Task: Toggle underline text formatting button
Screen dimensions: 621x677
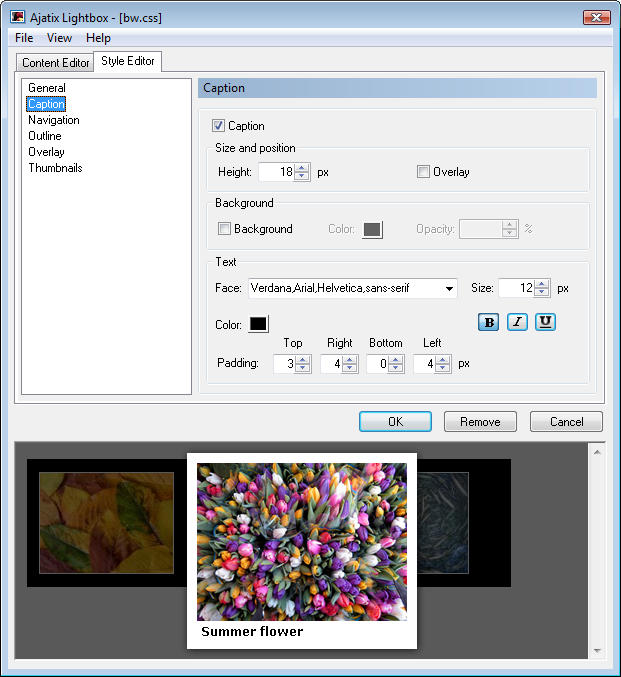Action: (x=545, y=322)
